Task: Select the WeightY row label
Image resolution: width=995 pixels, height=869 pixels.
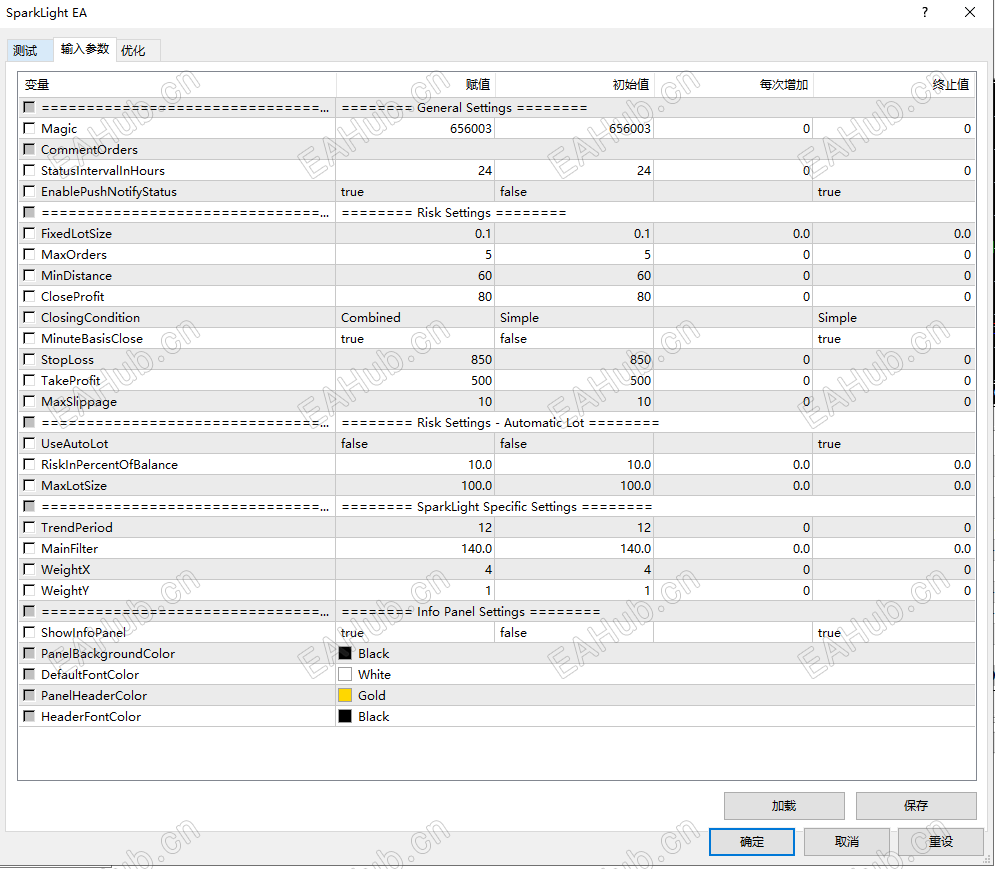Action: tap(65, 590)
